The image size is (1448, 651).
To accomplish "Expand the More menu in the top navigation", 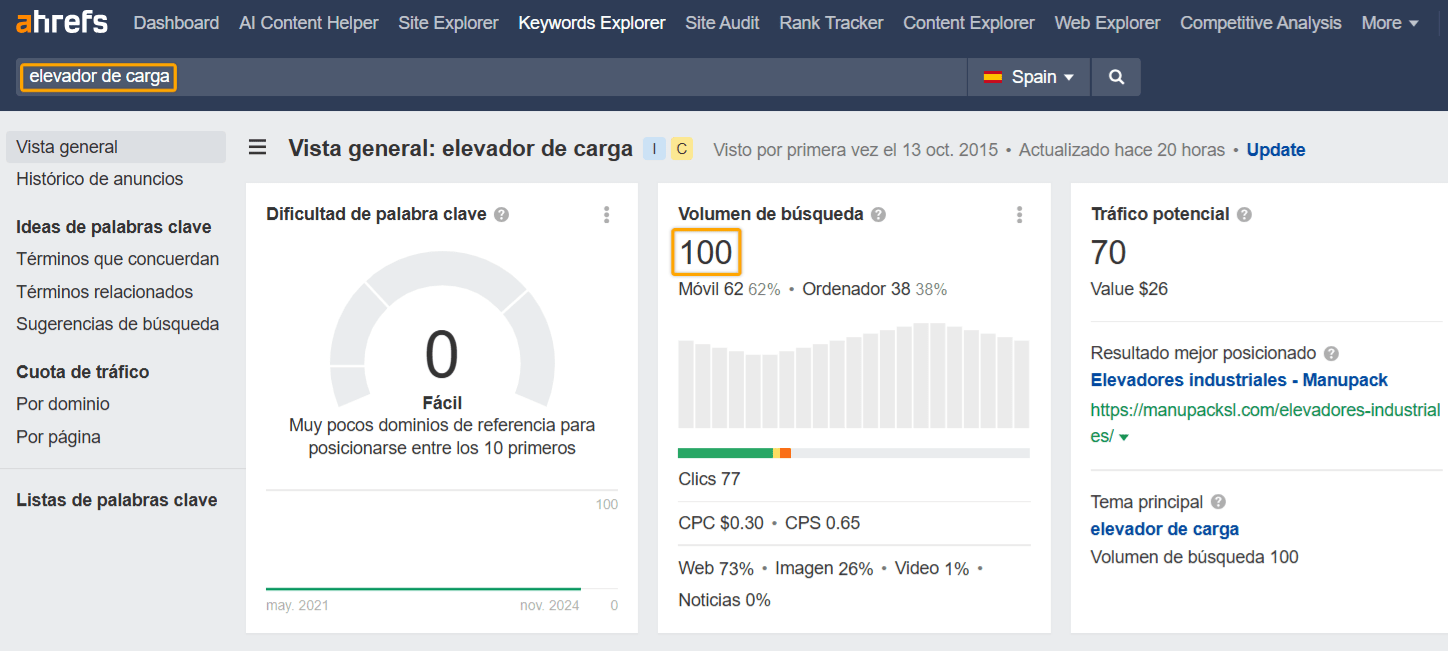I will [x=1390, y=22].
